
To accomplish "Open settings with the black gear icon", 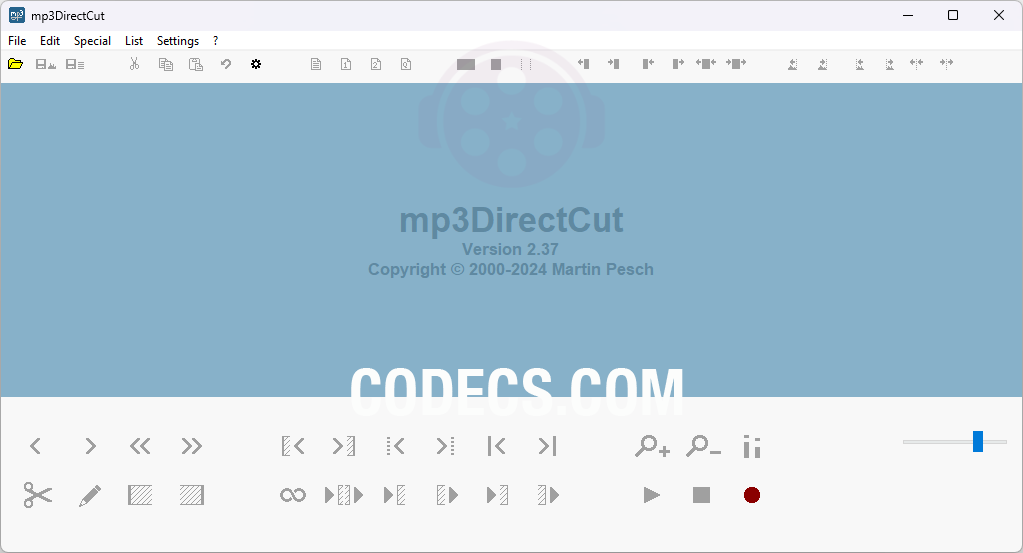I will pyautogui.click(x=256, y=64).
